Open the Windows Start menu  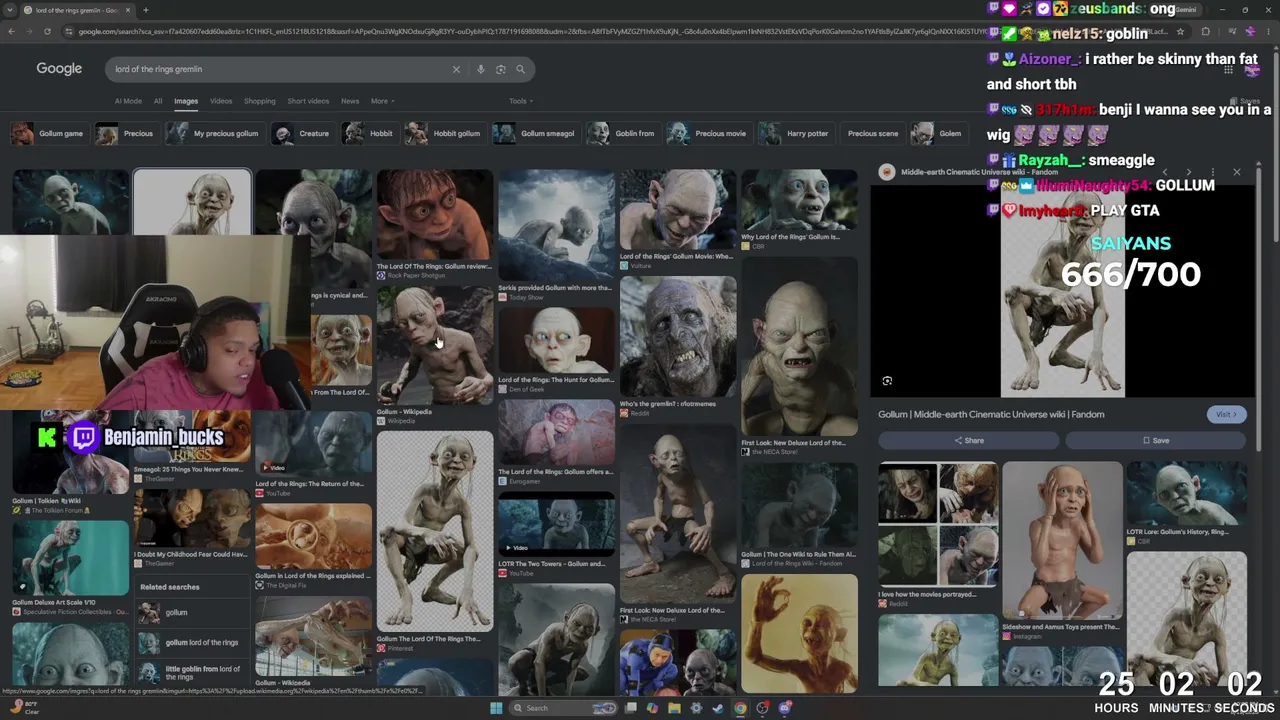tap(496, 708)
